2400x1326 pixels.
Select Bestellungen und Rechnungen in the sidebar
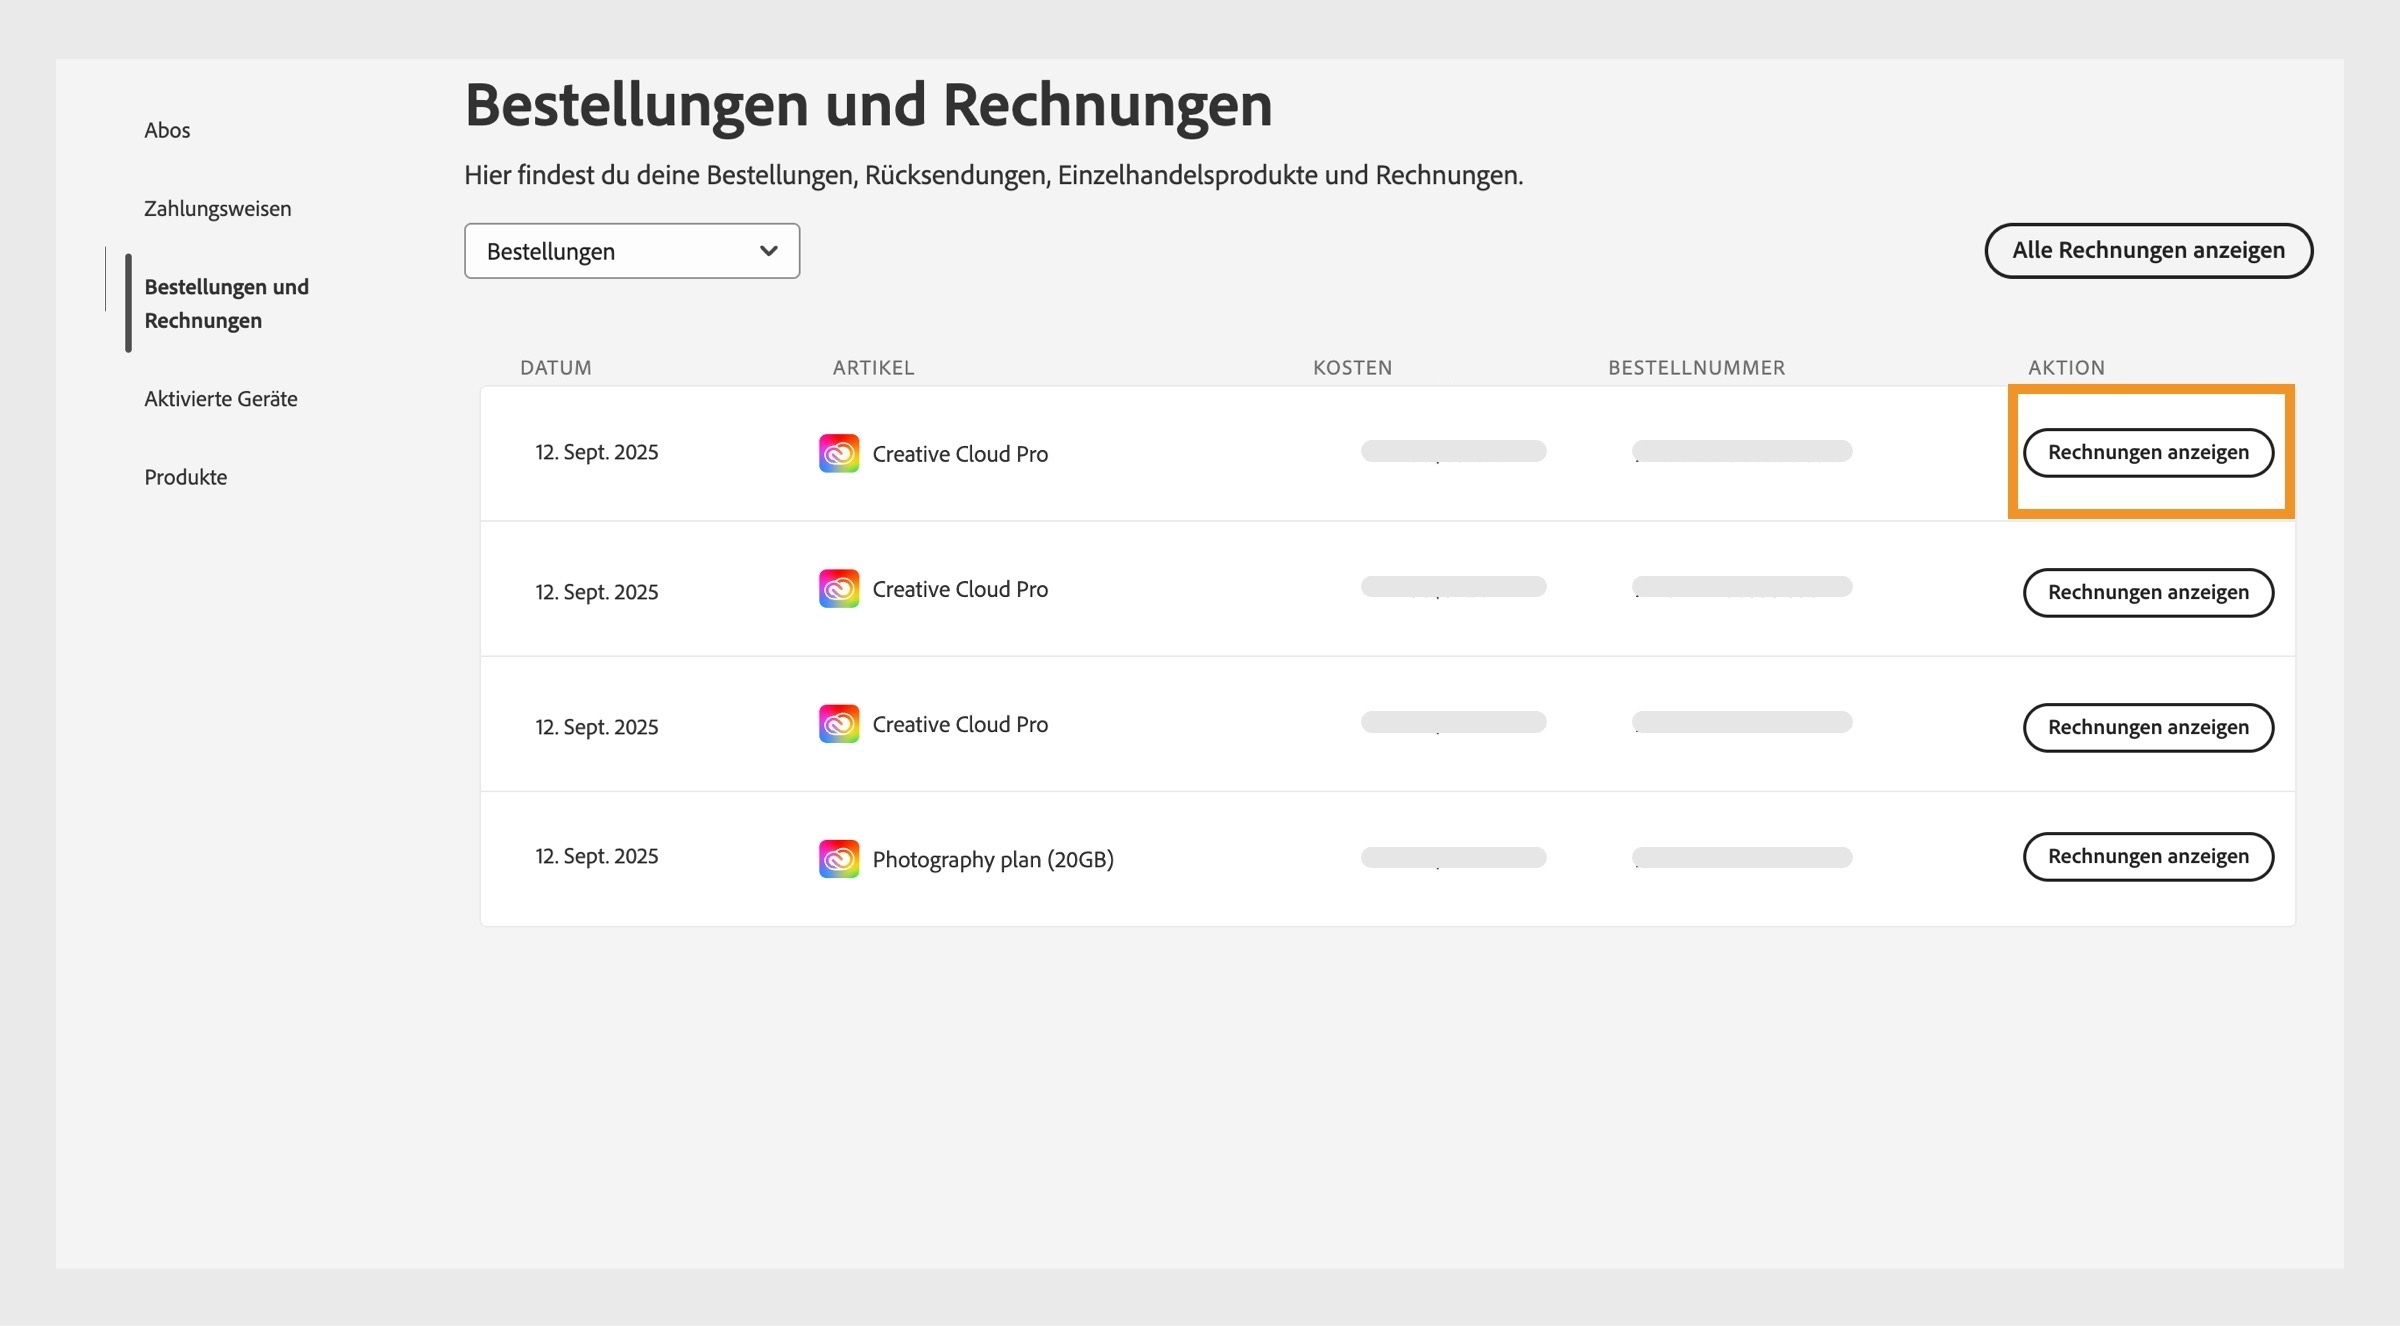point(226,303)
